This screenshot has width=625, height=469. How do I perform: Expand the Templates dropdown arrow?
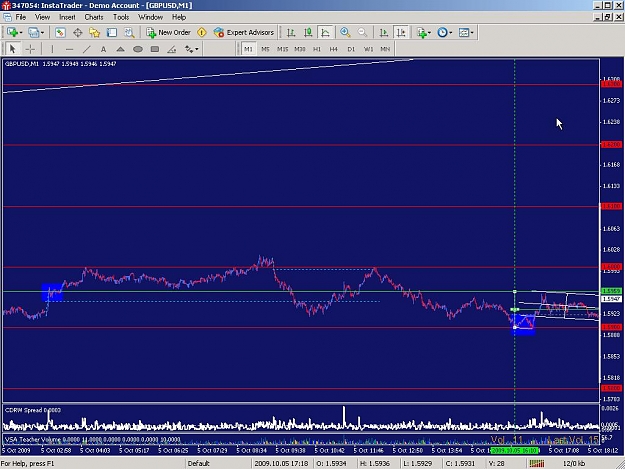coord(472,33)
